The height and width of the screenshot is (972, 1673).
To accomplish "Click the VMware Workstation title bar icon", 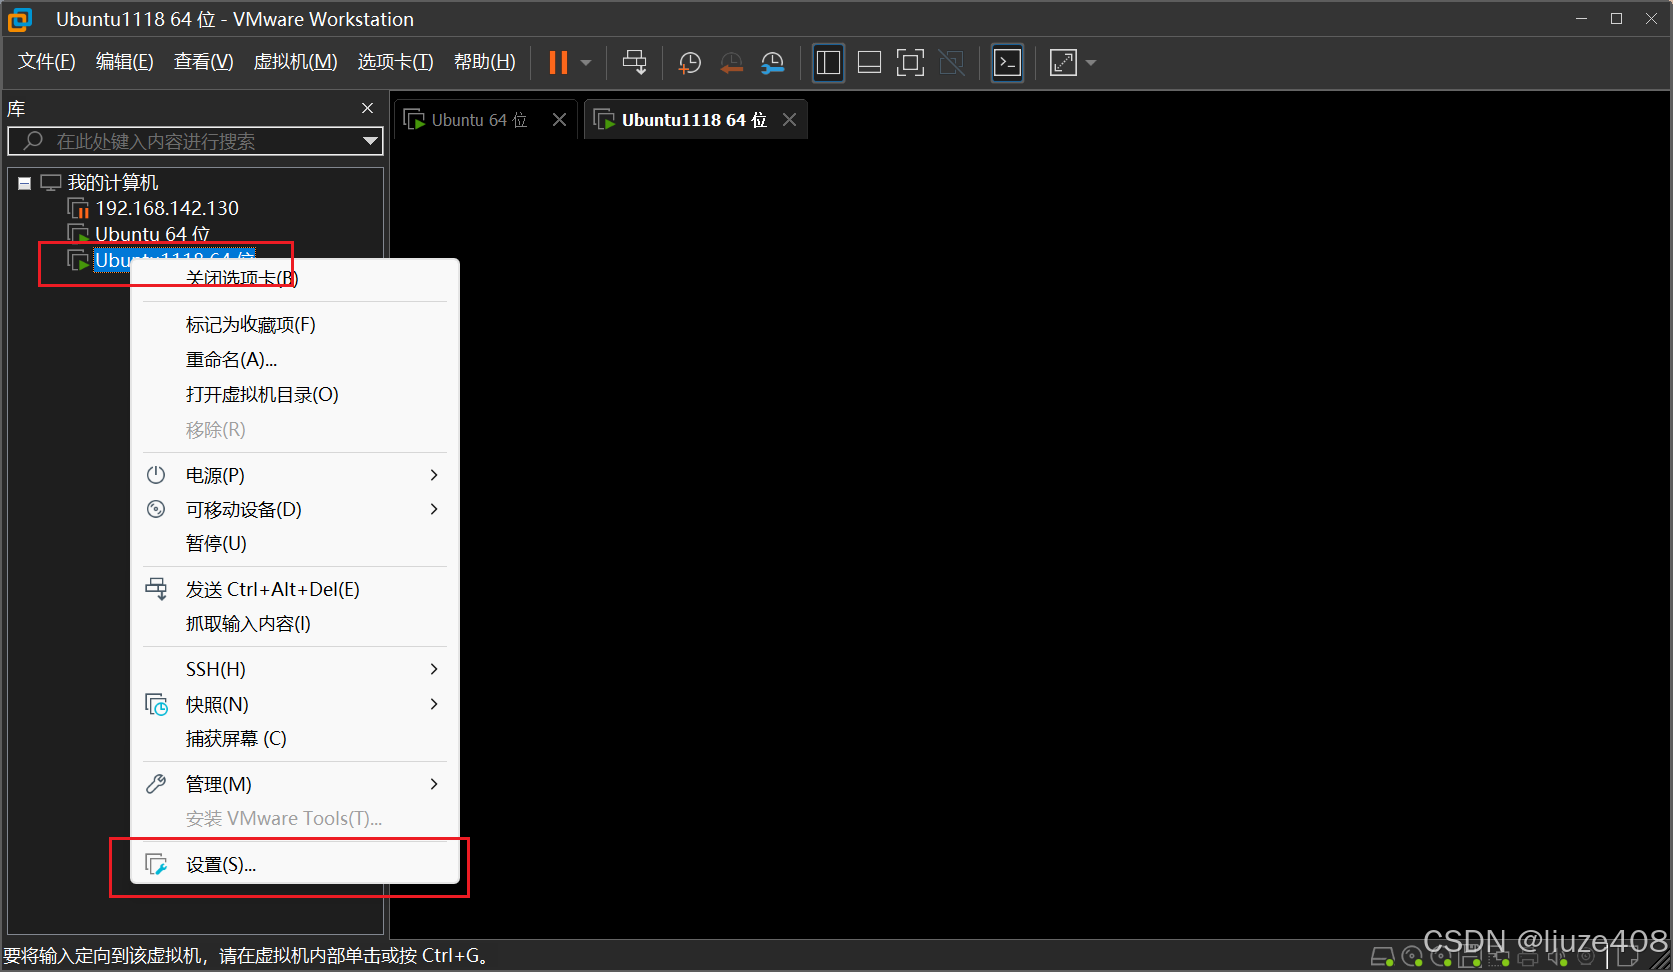I will pyautogui.click(x=20, y=19).
